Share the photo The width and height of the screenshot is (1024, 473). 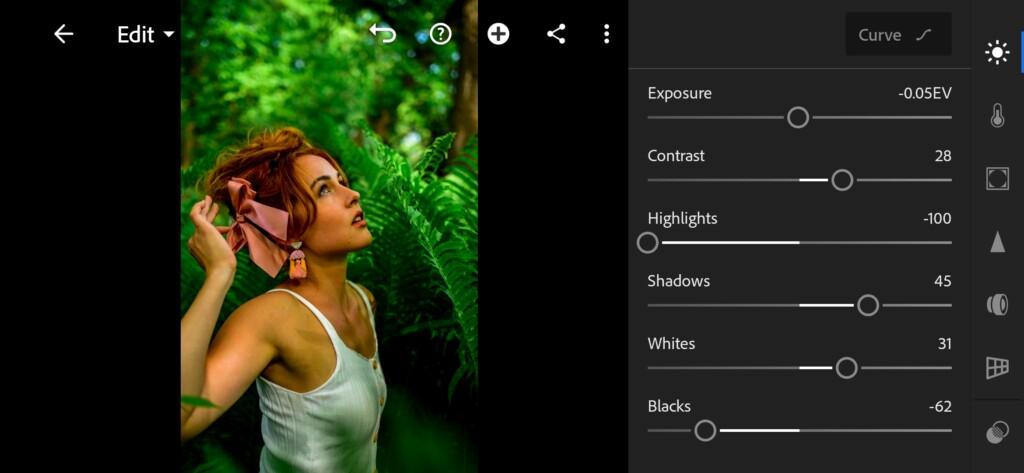[x=556, y=34]
